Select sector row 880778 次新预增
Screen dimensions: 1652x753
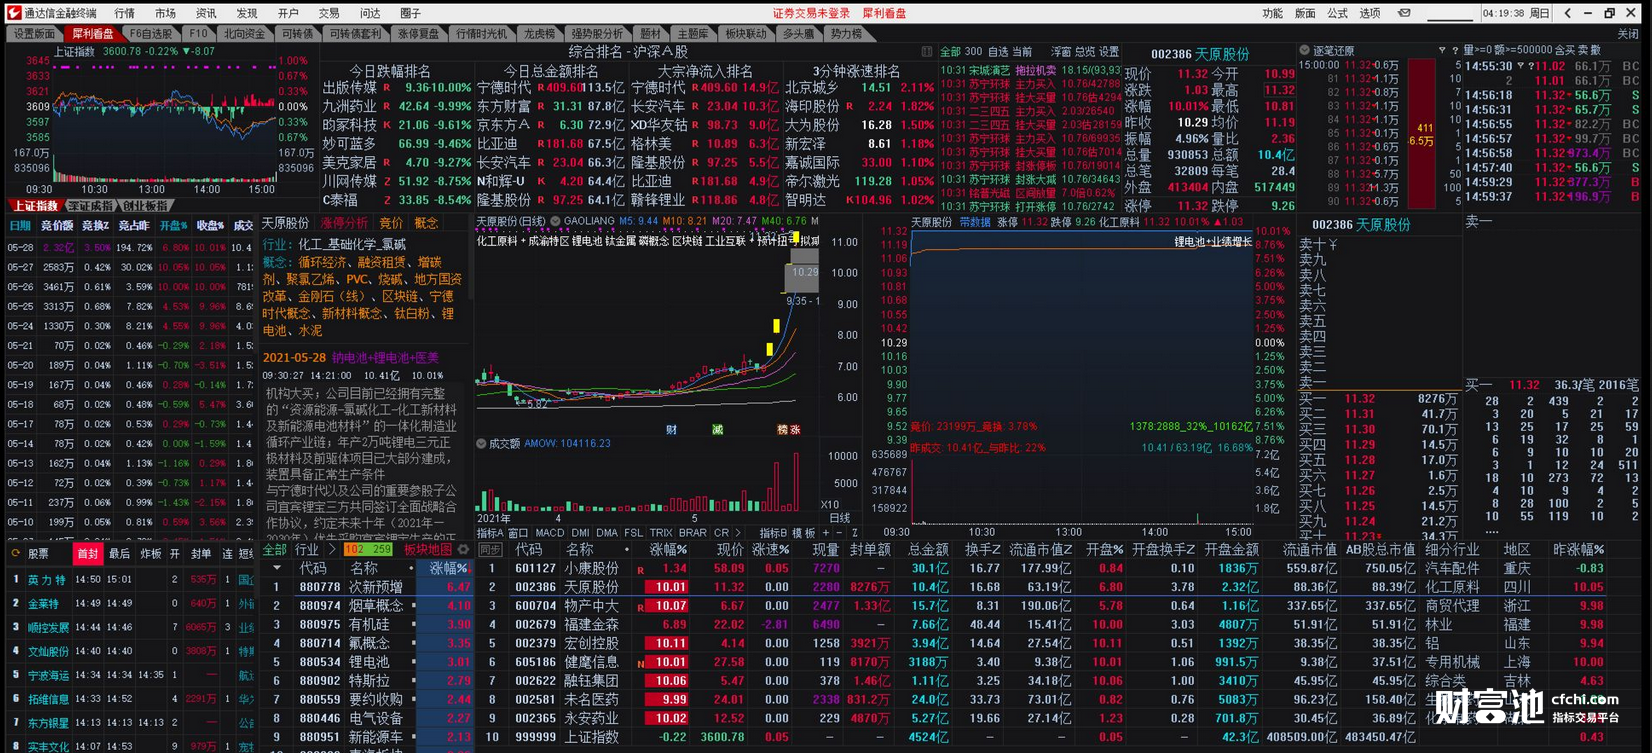click(366, 587)
